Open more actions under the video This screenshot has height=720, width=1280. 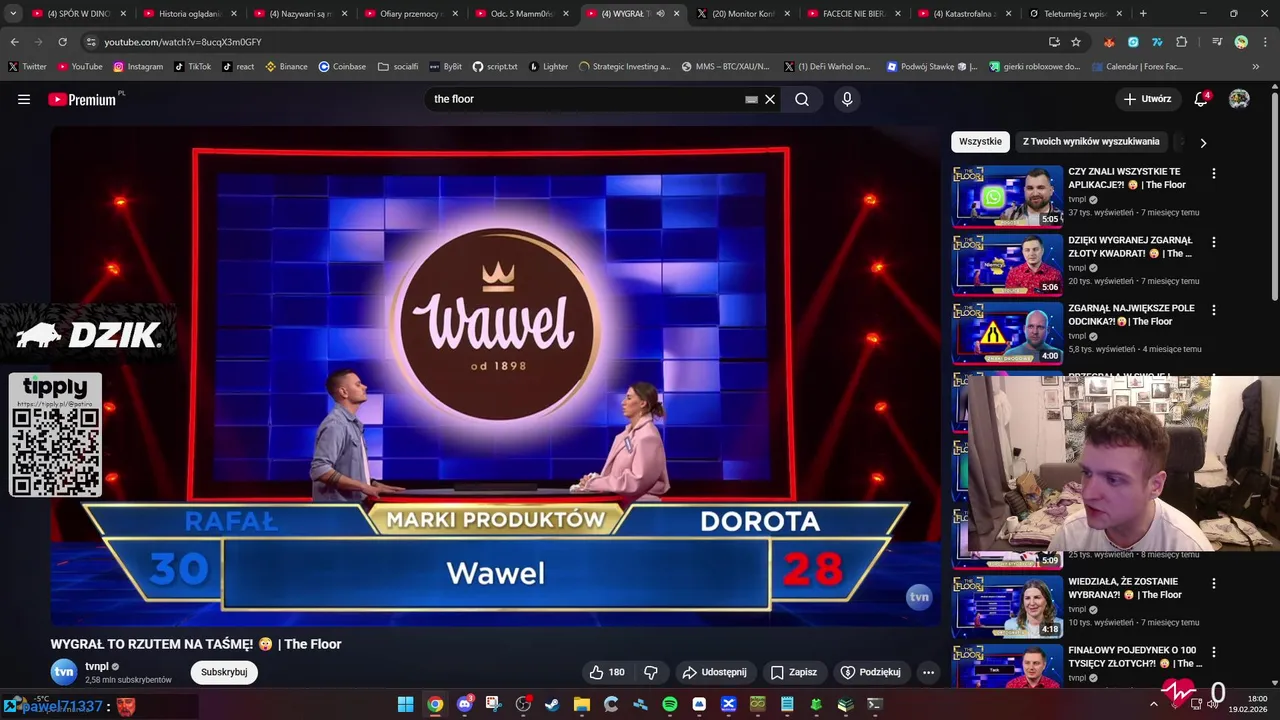point(928,672)
